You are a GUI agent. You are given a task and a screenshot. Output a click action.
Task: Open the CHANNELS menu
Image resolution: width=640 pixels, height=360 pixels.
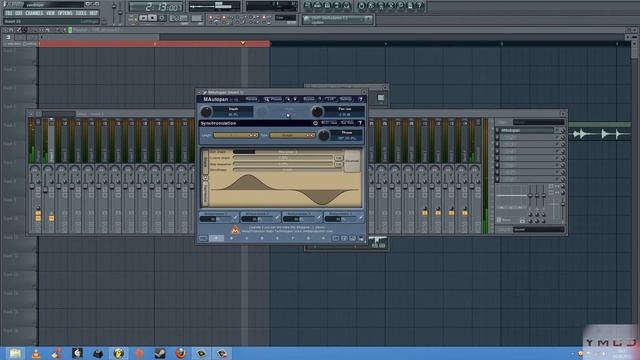point(34,13)
